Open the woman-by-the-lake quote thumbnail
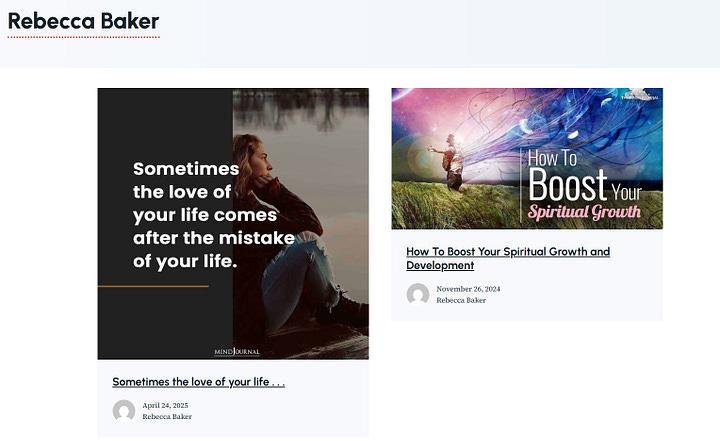Image resolution: width=720 pixels, height=441 pixels. coord(233,224)
